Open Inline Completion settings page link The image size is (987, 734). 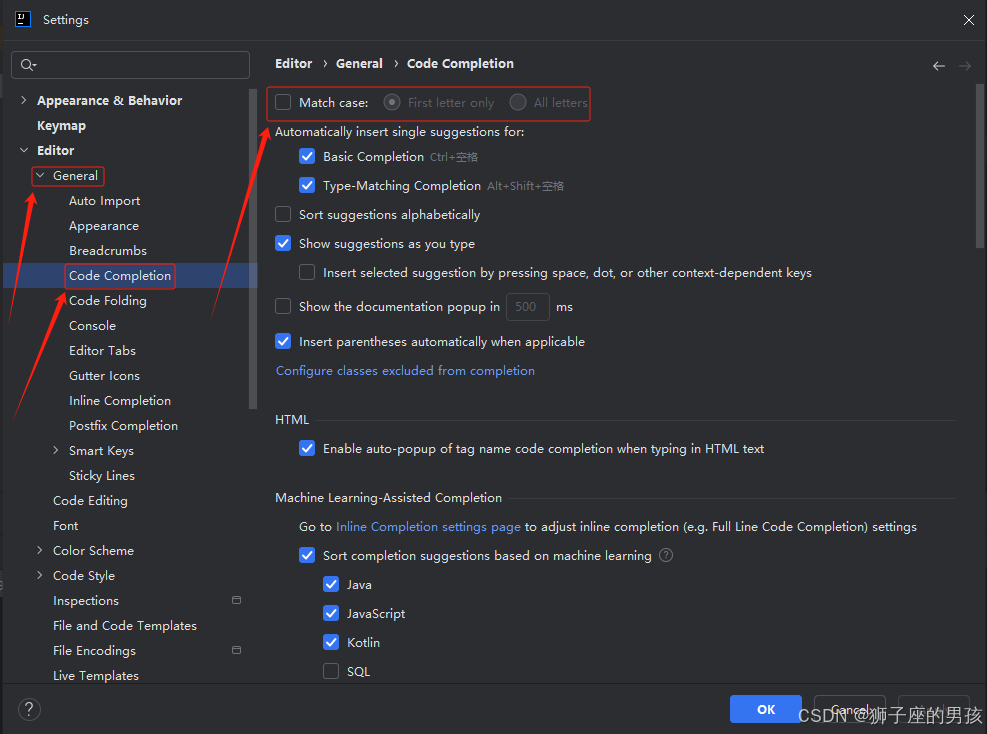(428, 526)
